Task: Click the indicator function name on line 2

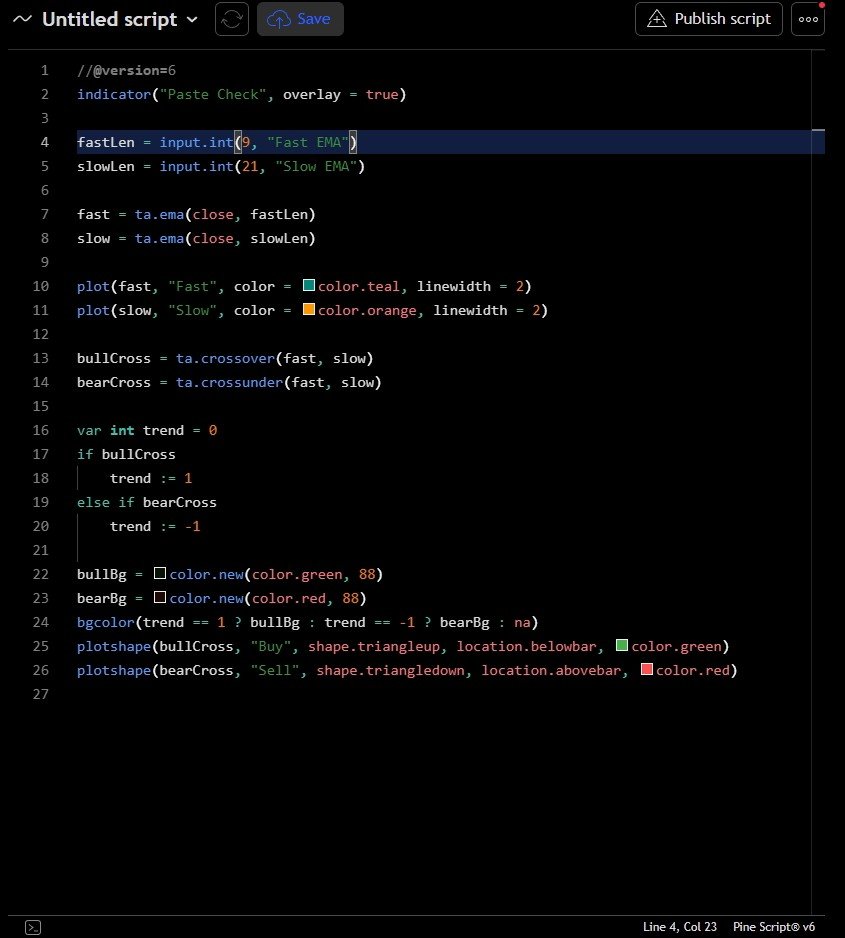Action: point(114,95)
